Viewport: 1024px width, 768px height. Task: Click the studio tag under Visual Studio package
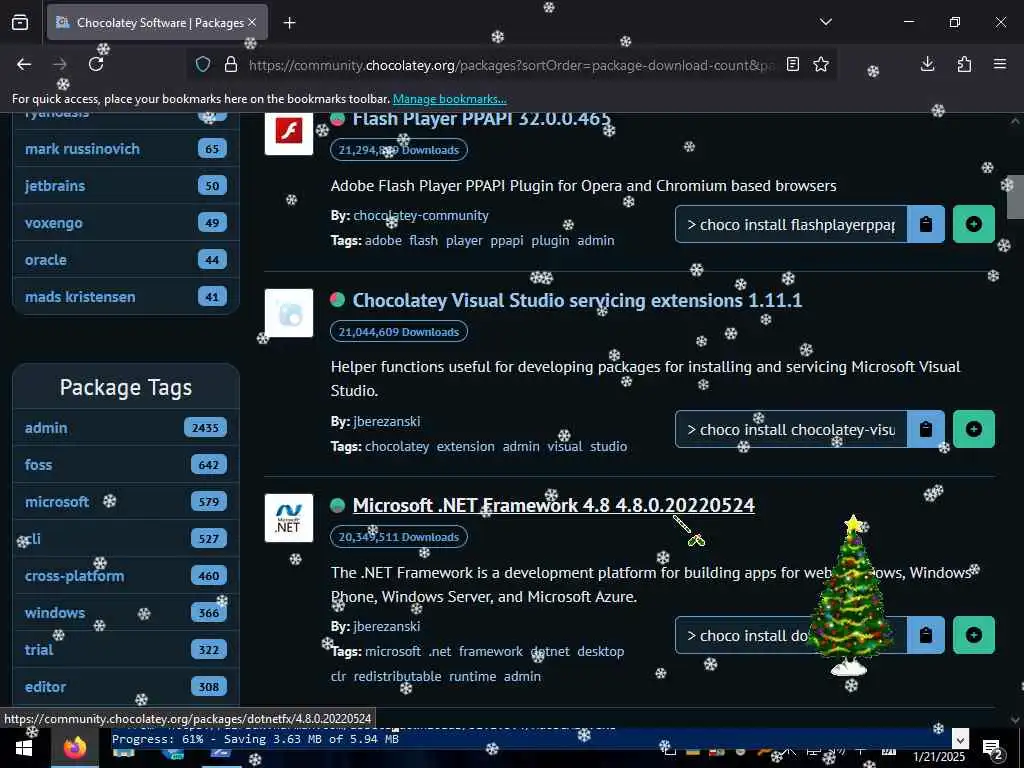[609, 447]
